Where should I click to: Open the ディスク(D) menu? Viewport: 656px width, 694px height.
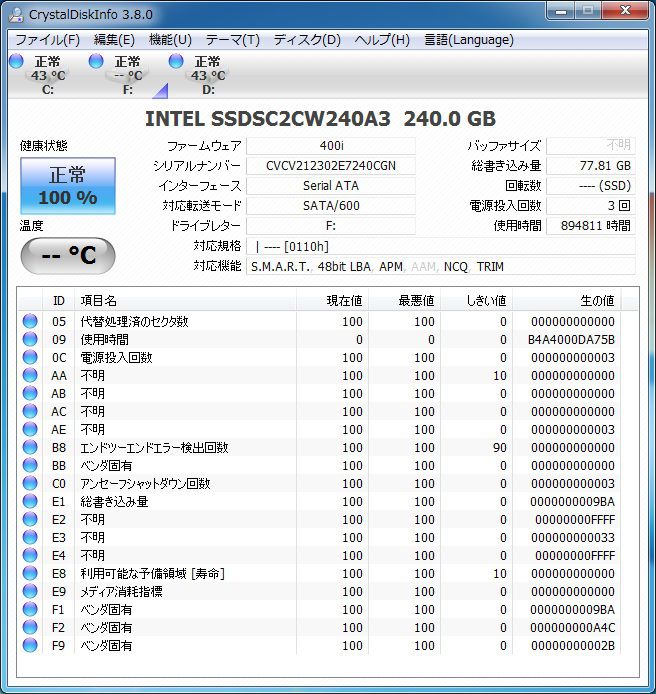tap(307, 40)
